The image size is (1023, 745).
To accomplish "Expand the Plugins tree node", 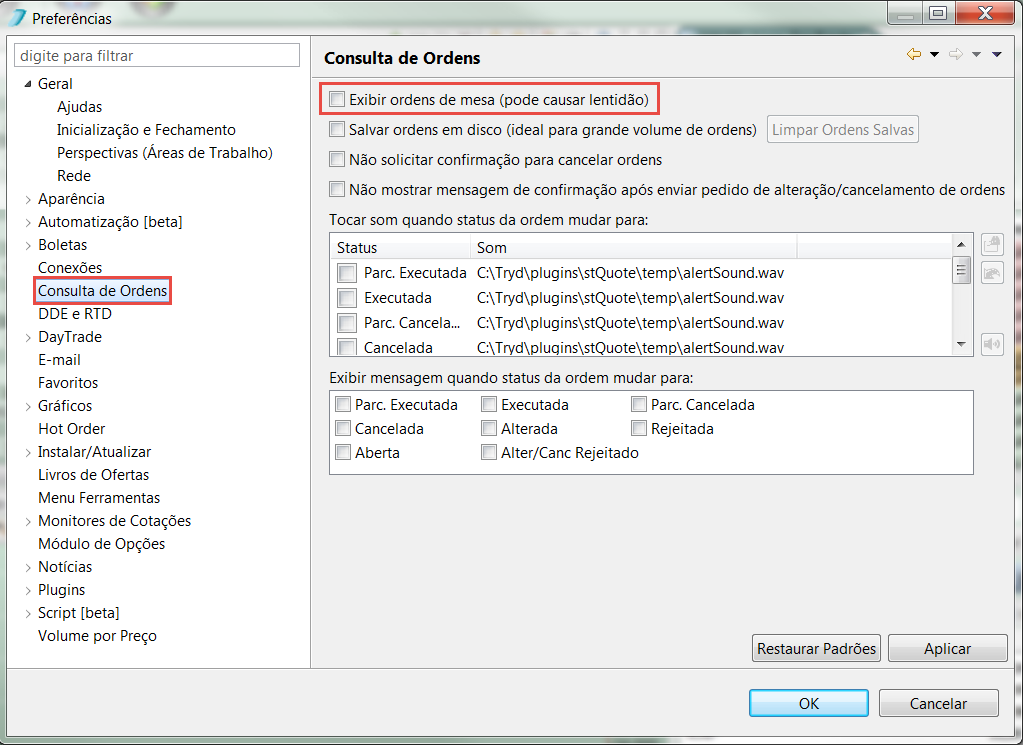I will point(27,590).
